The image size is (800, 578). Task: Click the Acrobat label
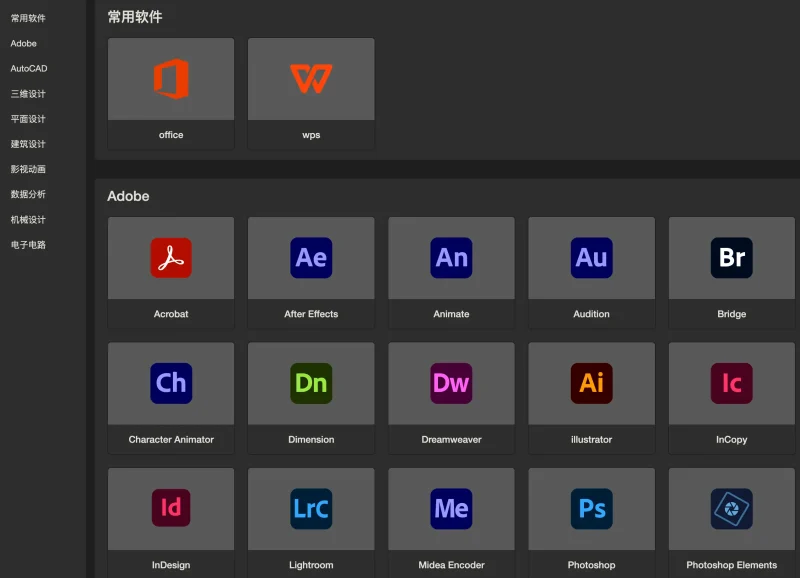pyautogui.click(x=171, y=314)
